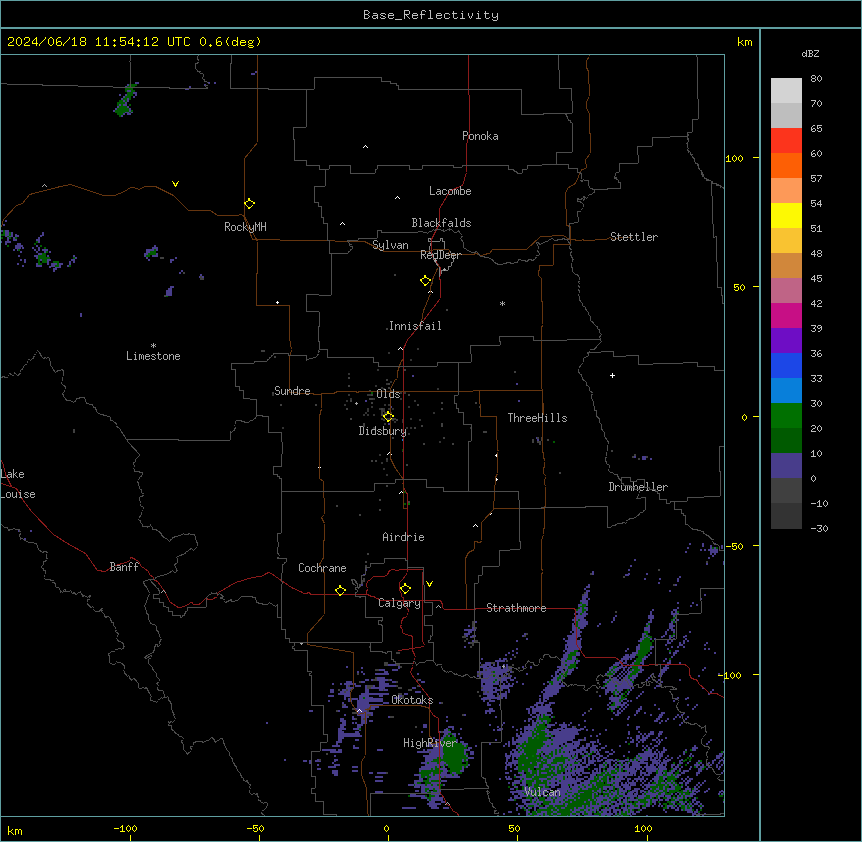This screenshot has width=862, height=842.
Task: Click the yellow V marker east of Calgary diamond
Action: click(429, 584)
